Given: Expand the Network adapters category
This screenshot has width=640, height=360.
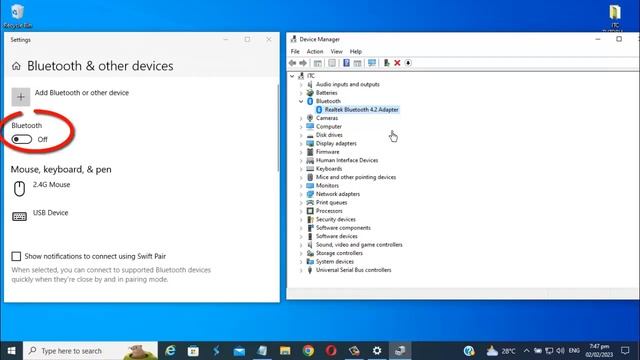Looking at the screenshot, I should click(301, 194).
